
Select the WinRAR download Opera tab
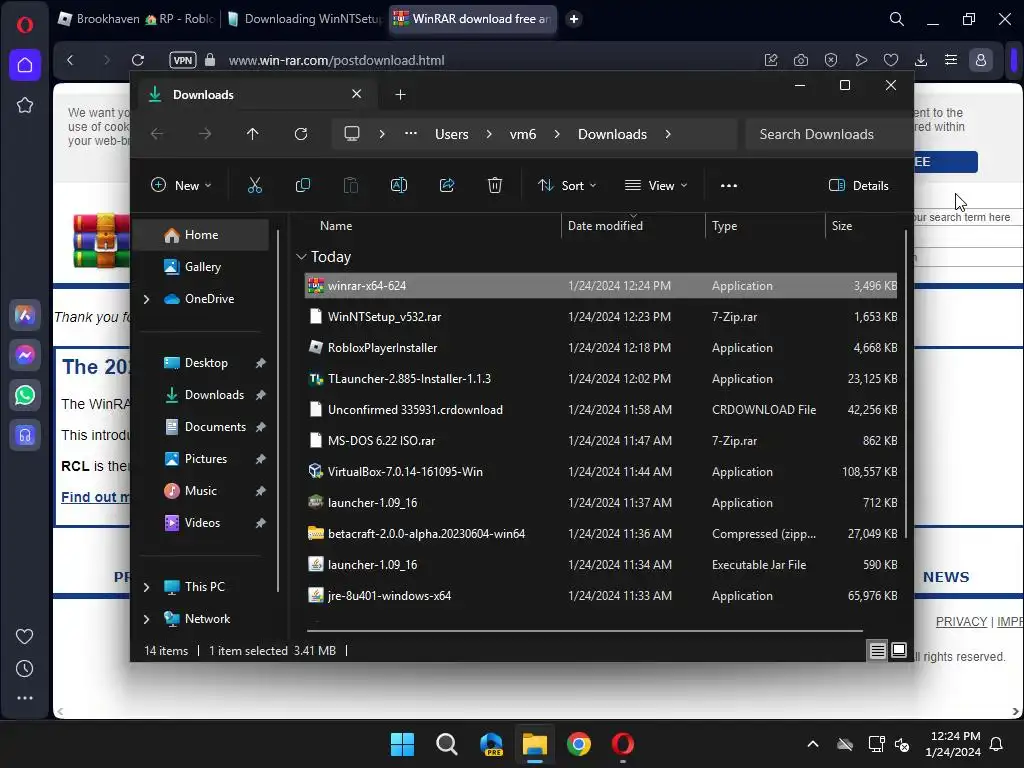pos(473,19)
